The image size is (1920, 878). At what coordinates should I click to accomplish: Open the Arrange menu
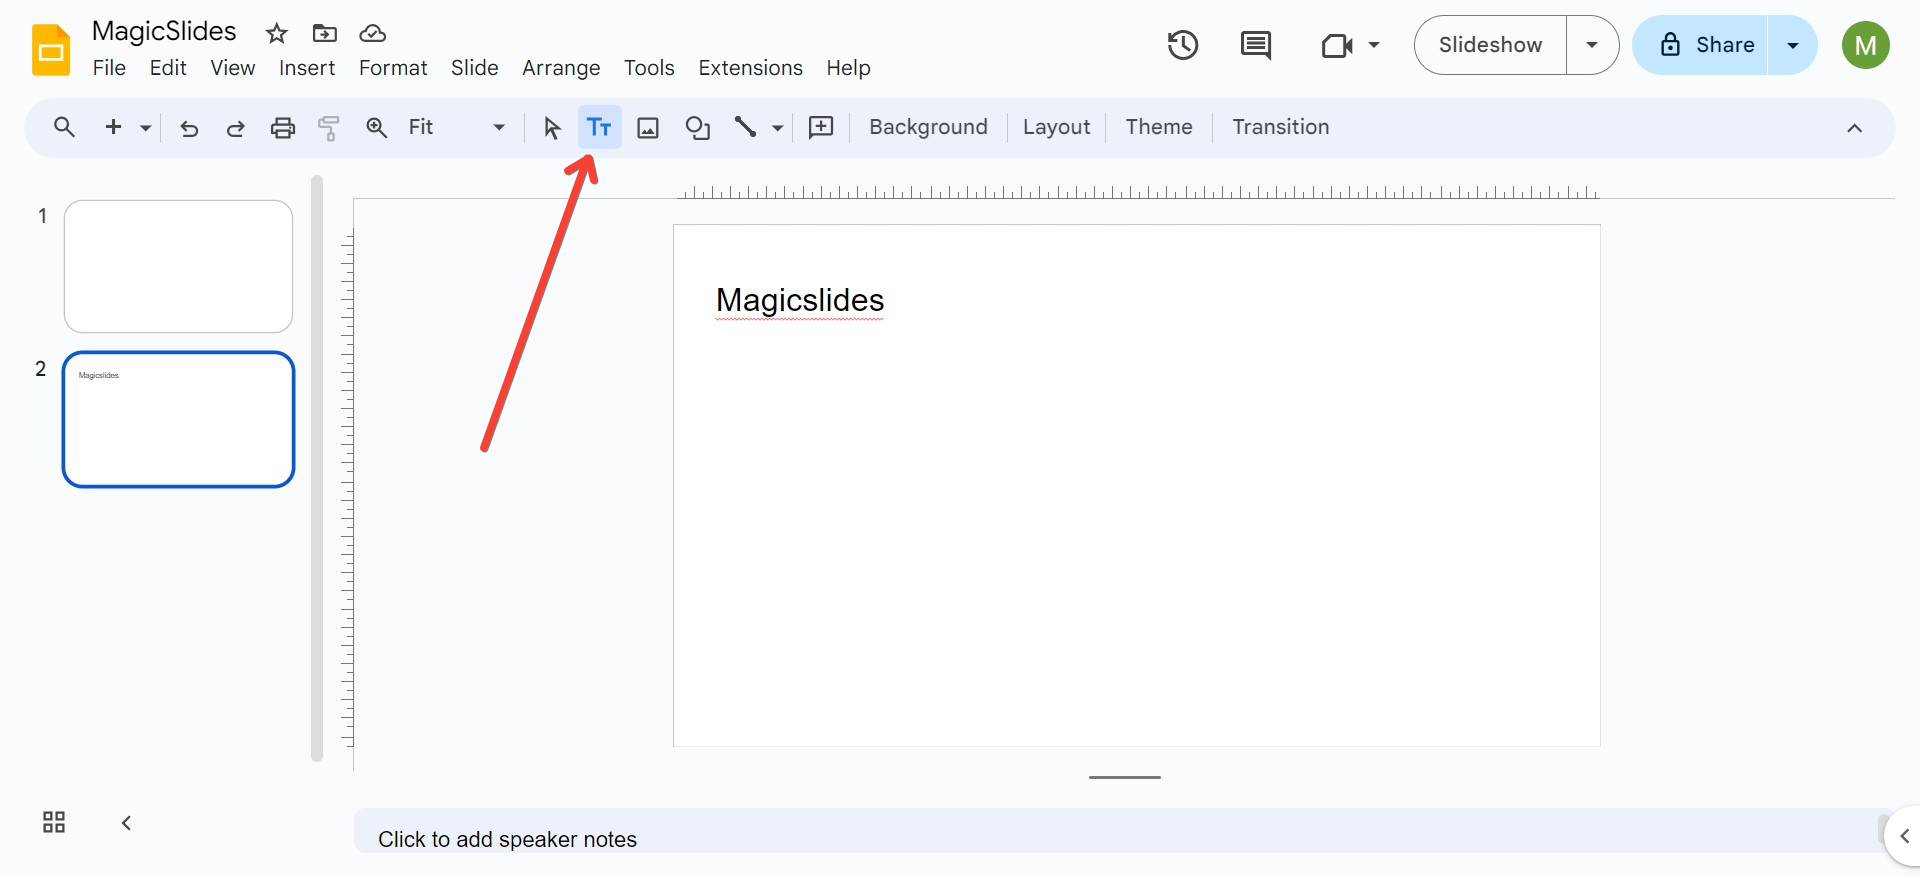(x=561, y=68)
